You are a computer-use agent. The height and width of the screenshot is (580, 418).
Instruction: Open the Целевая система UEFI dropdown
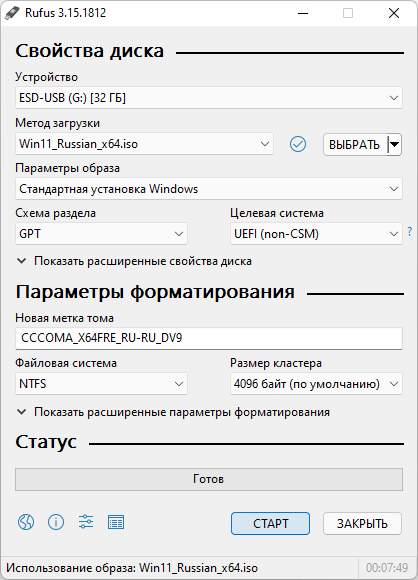pyautogui.click(x=316, y=234)
